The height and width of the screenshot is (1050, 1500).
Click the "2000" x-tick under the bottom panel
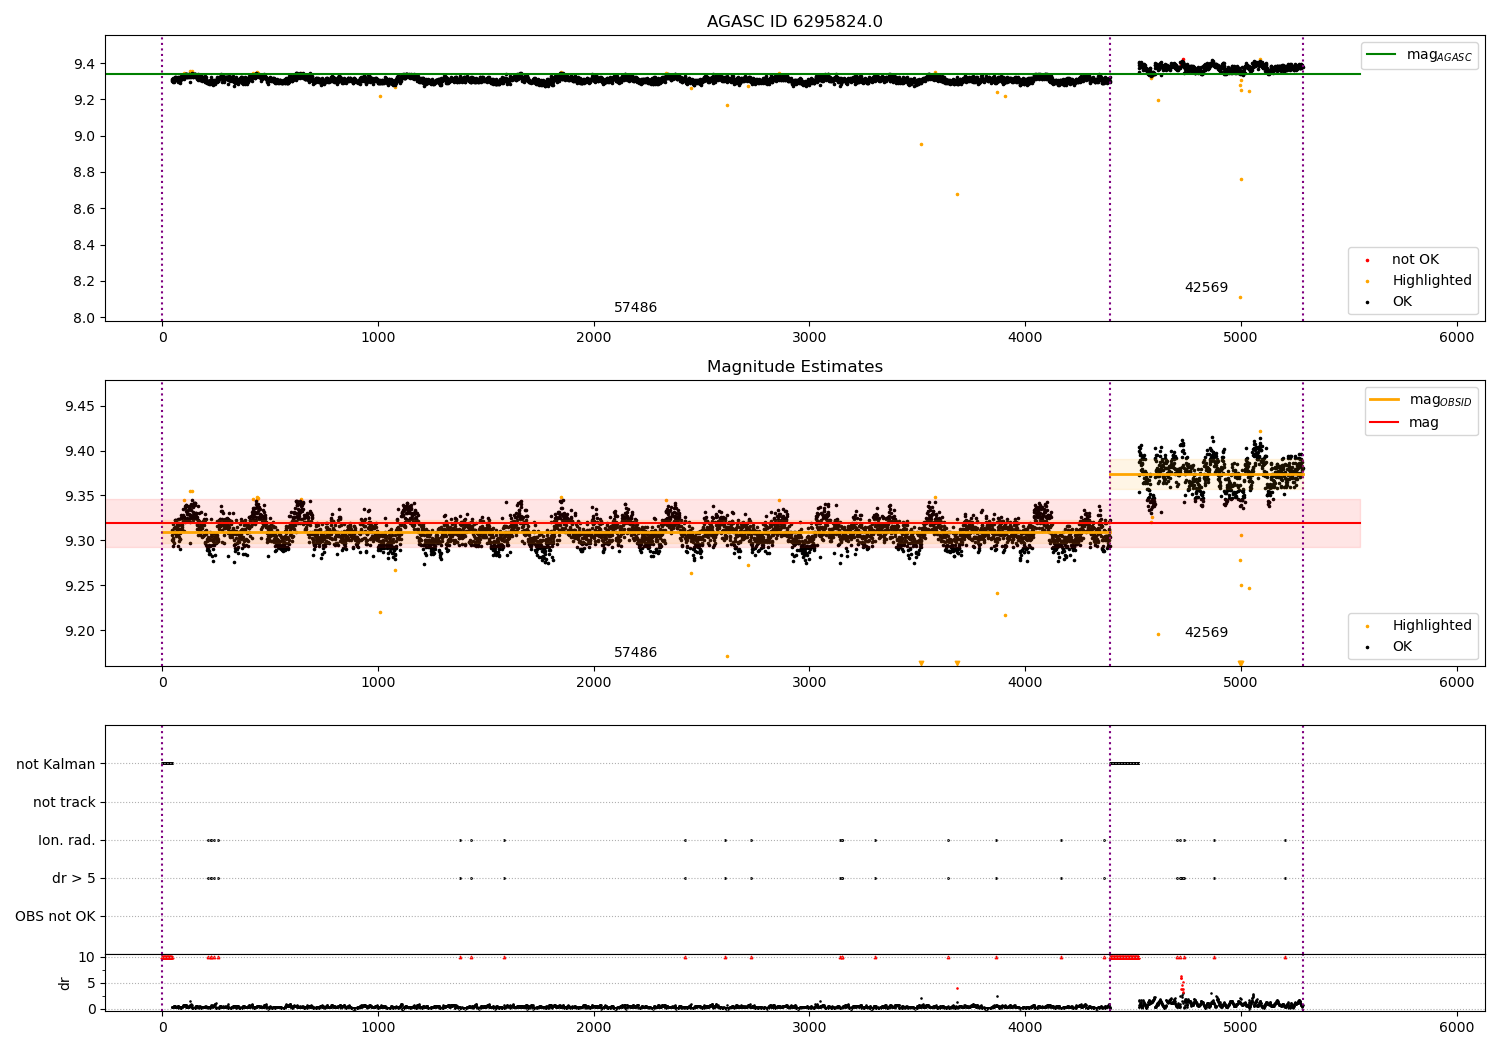(594, 1028)
